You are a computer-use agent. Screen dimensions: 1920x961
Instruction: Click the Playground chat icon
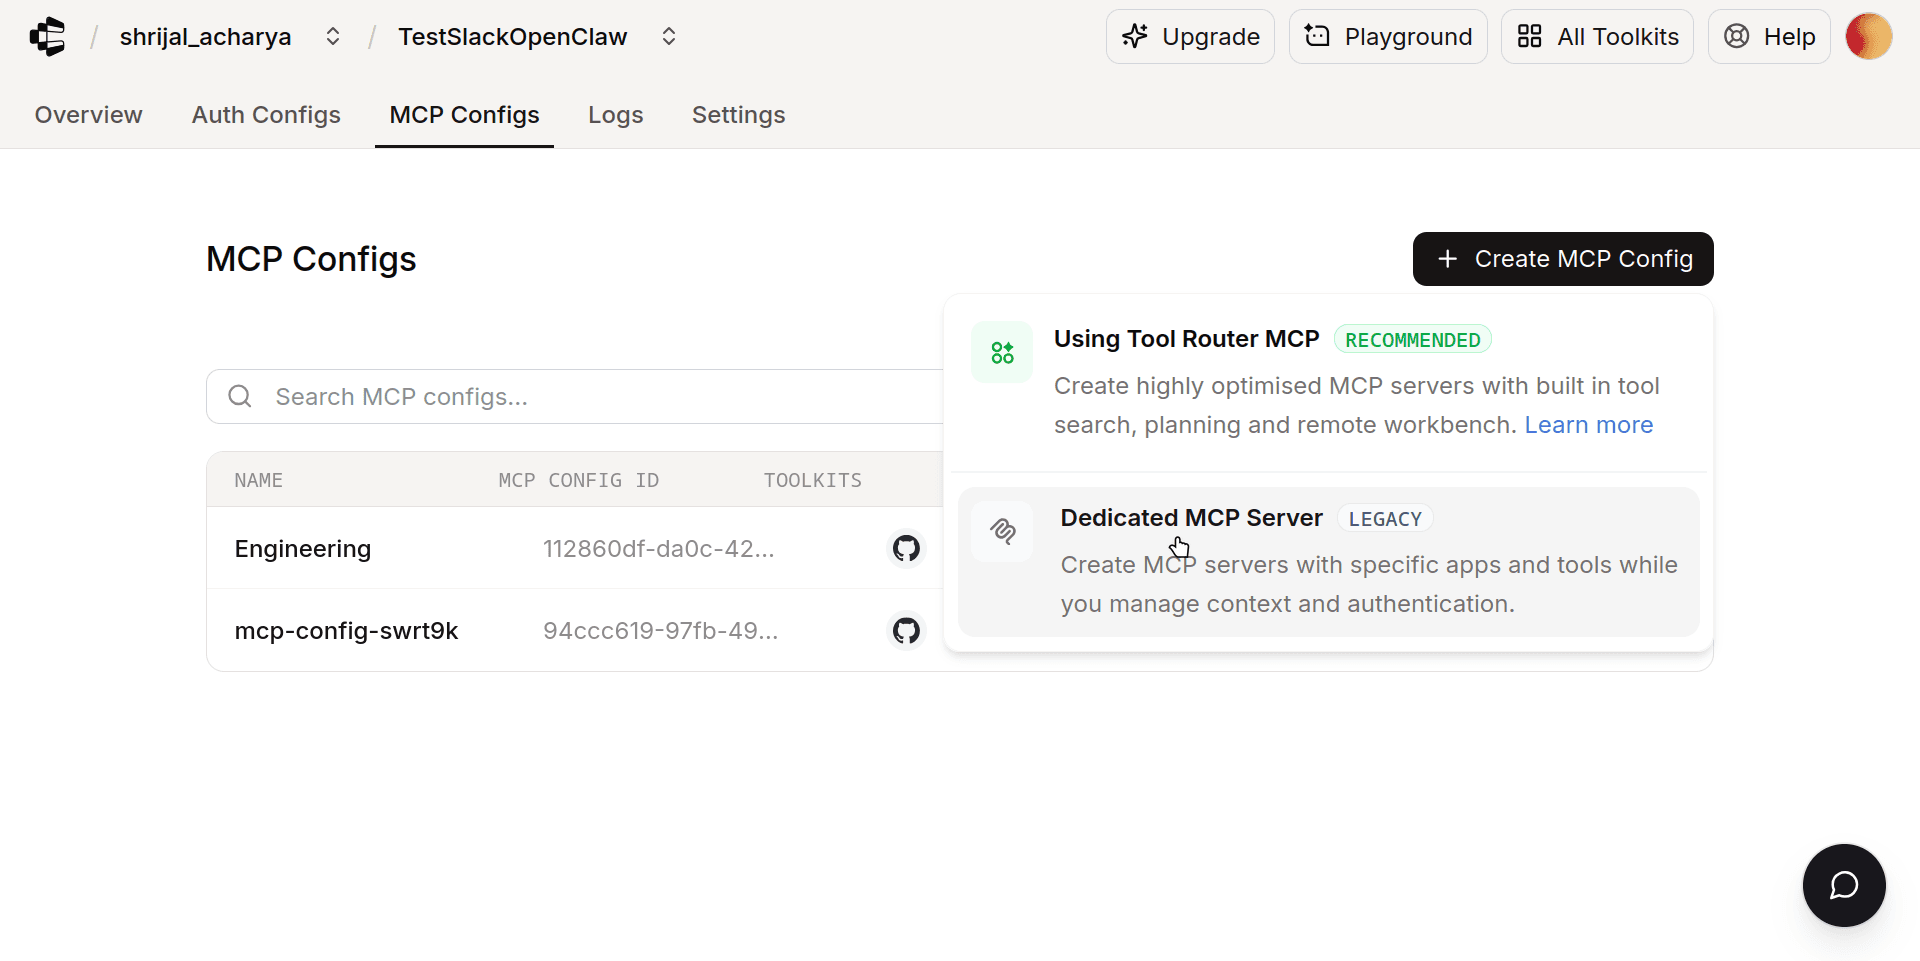1318,36
